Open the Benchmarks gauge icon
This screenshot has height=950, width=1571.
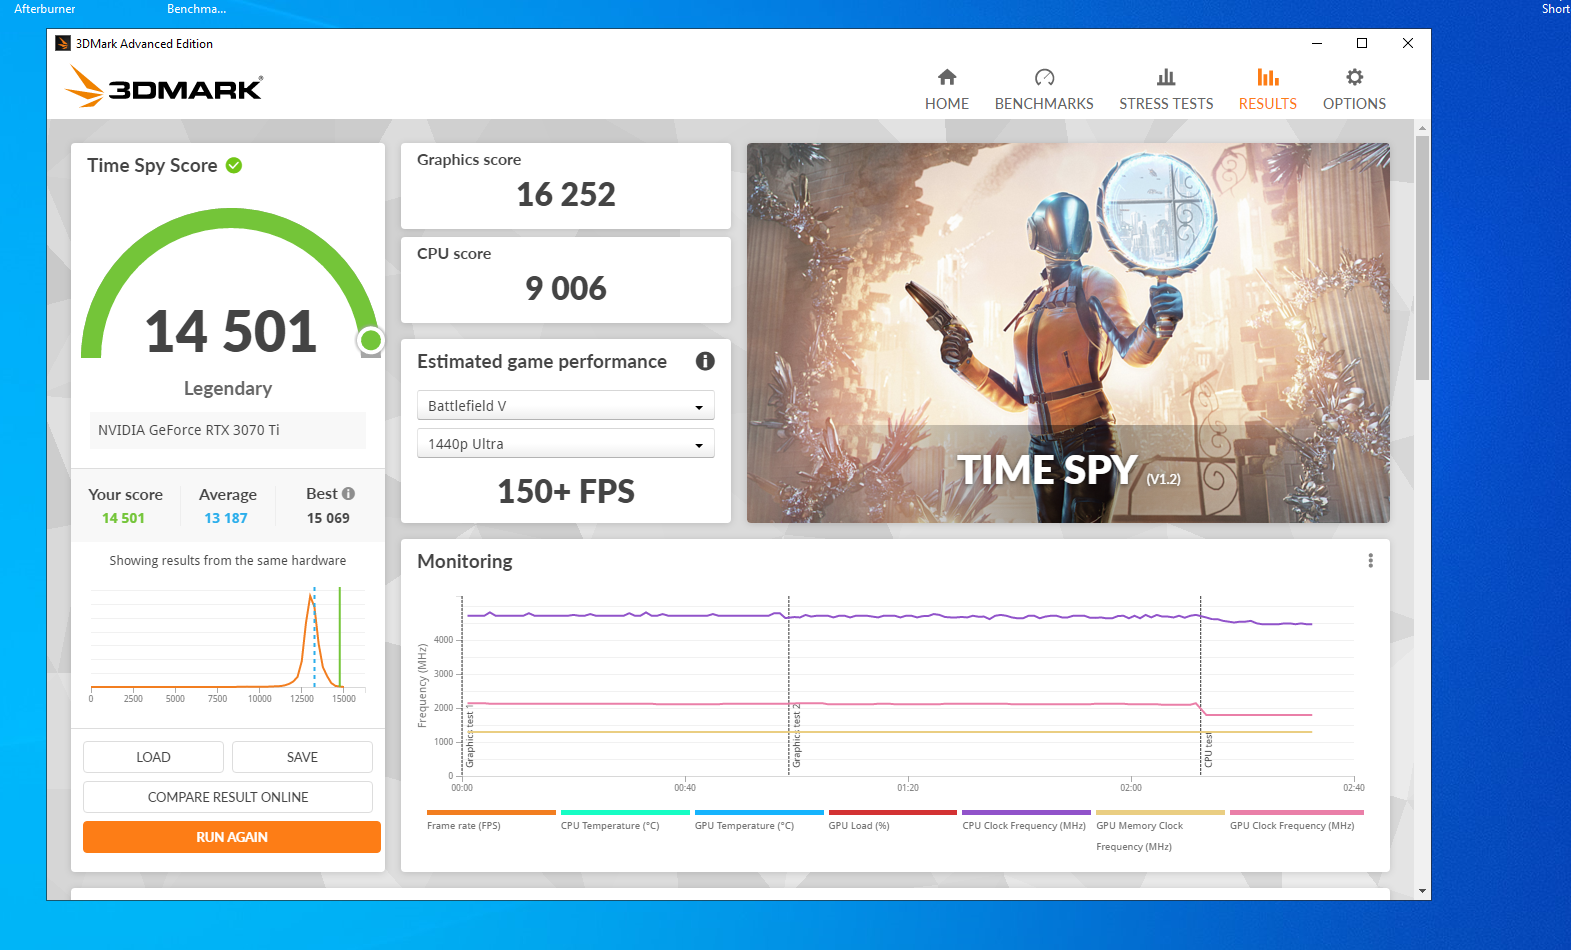1044,77
